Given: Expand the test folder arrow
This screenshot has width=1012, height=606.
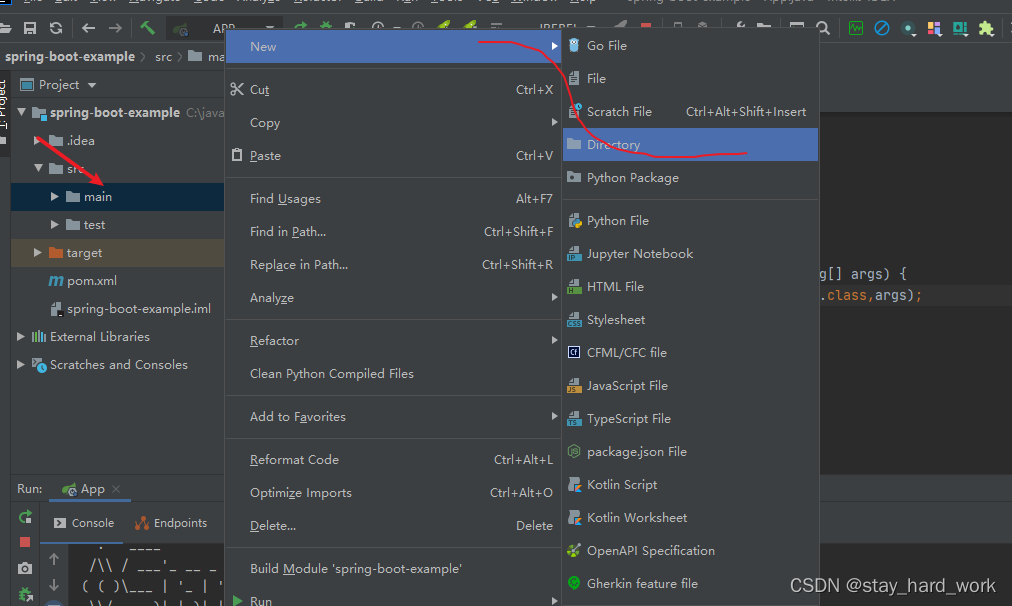Looking at the screenshot, I should (55, 225).
